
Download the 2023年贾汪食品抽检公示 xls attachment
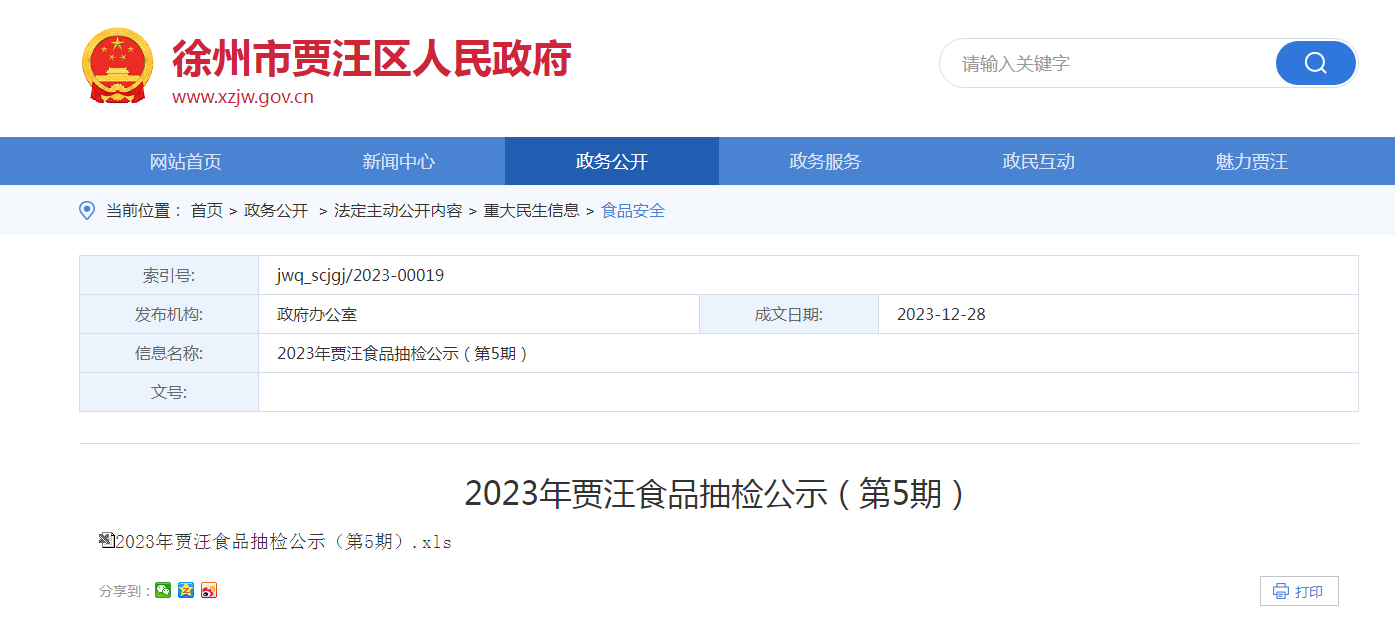coord(284,542)
